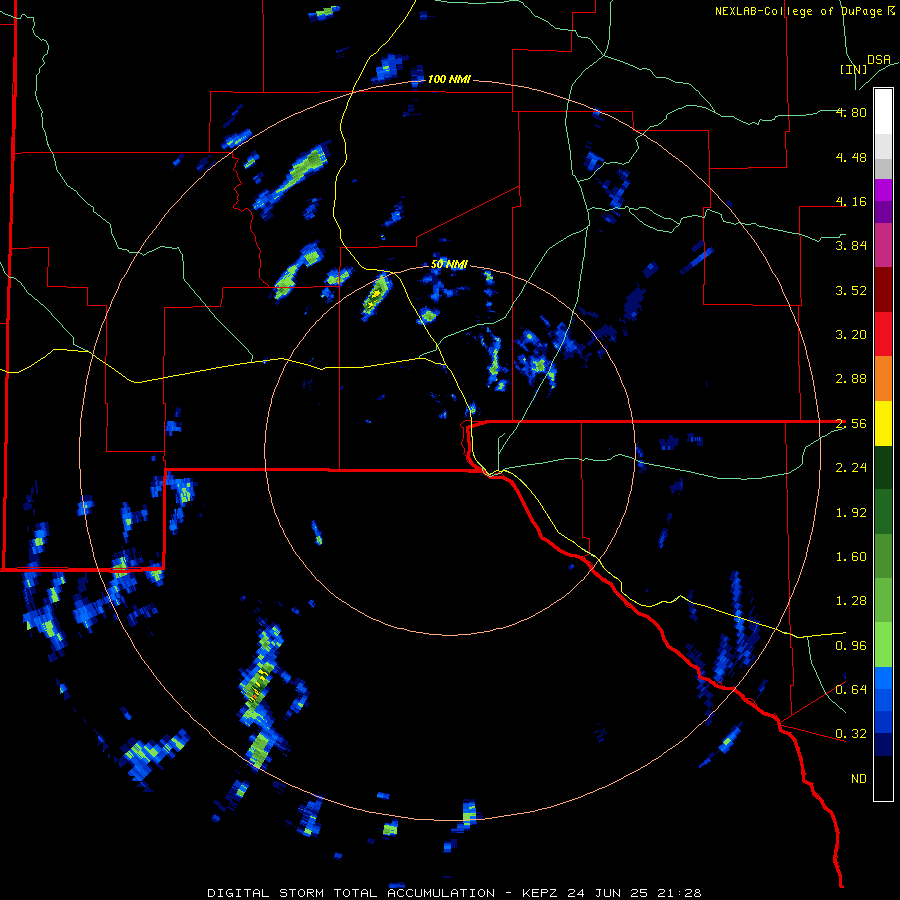Viewport: 900px width, 900px height.
Task: Click the 3.20 legend value
Action: pyautogui.click(x=851, y=335)
